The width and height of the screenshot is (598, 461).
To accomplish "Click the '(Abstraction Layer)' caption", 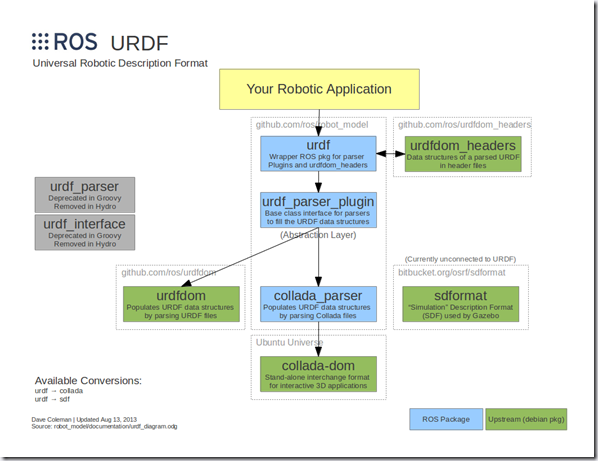I will coord(318,235).
